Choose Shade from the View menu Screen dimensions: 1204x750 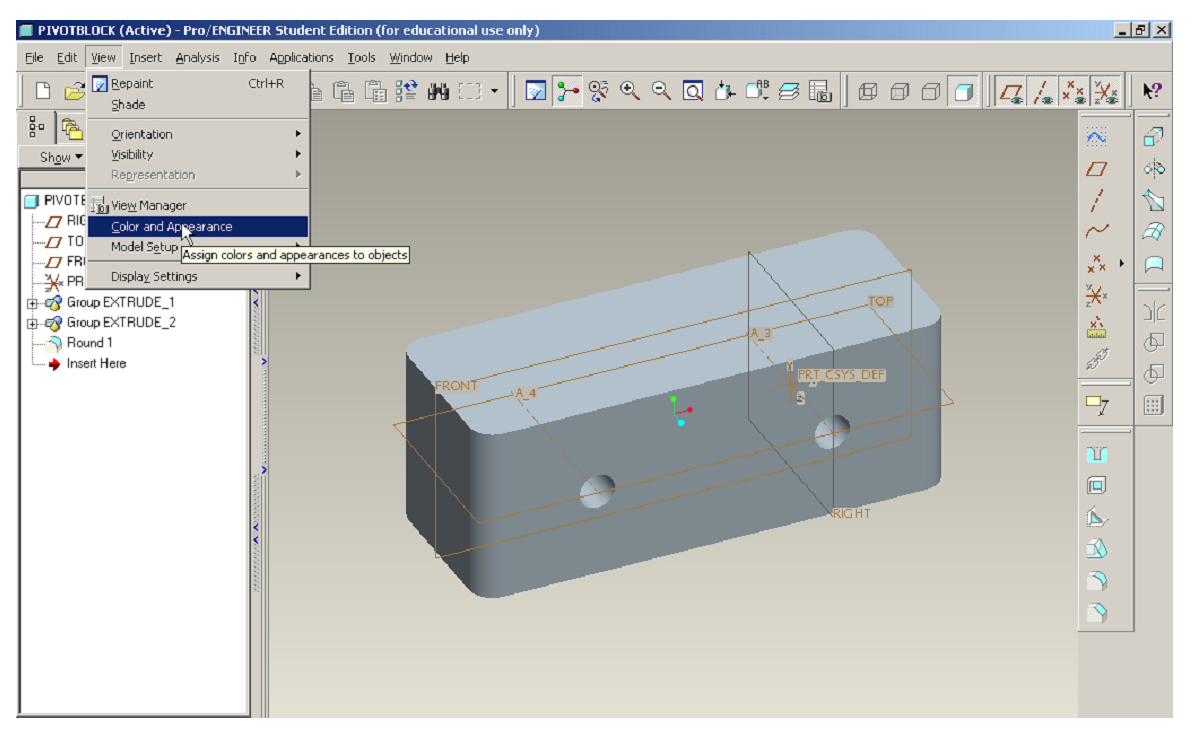[x=198, y=104]
